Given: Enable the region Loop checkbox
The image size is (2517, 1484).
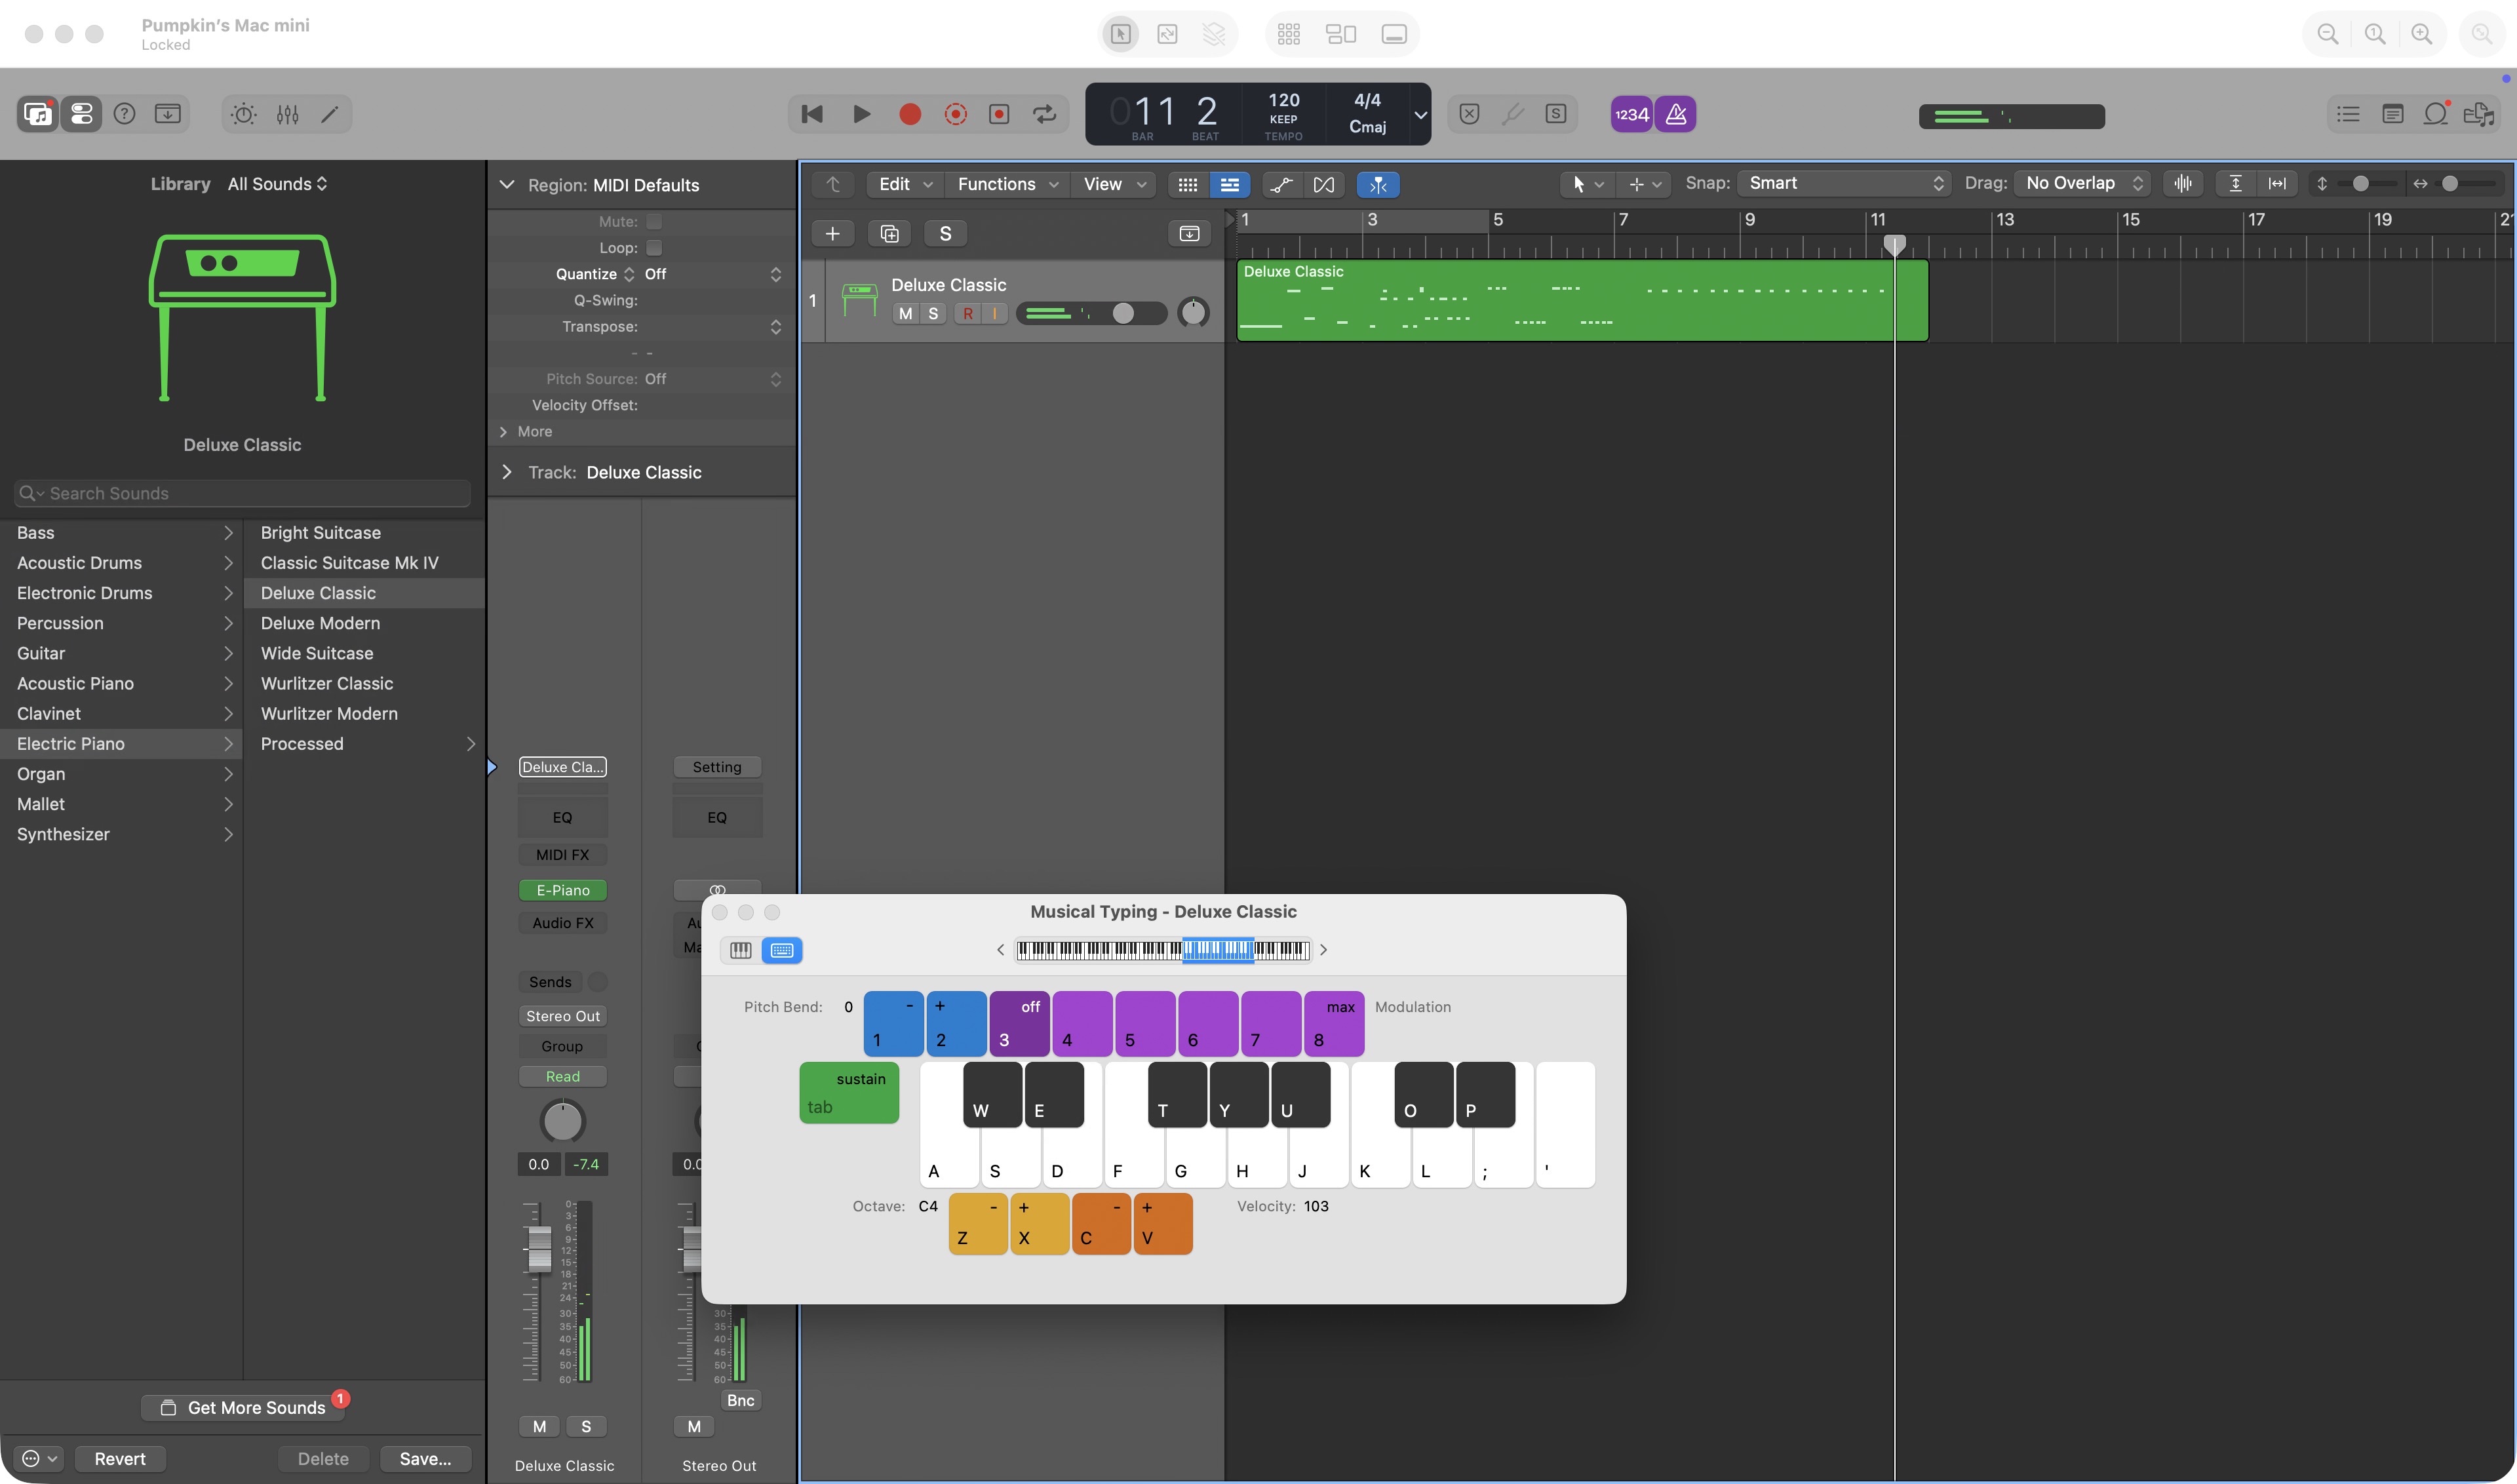Looking at the screenshot, I should [654, 248].
